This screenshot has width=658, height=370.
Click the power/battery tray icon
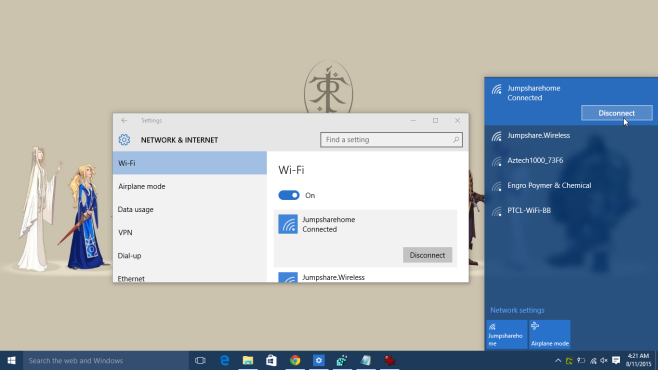tap(581, 360)
